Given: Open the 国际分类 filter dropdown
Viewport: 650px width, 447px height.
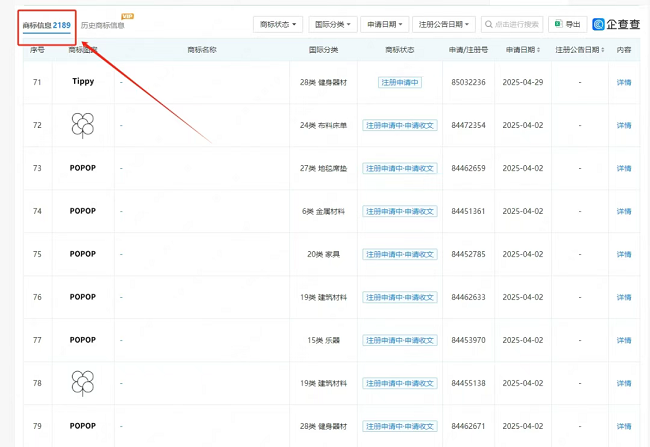Looking at the screenshot, I should coord(333,24).
